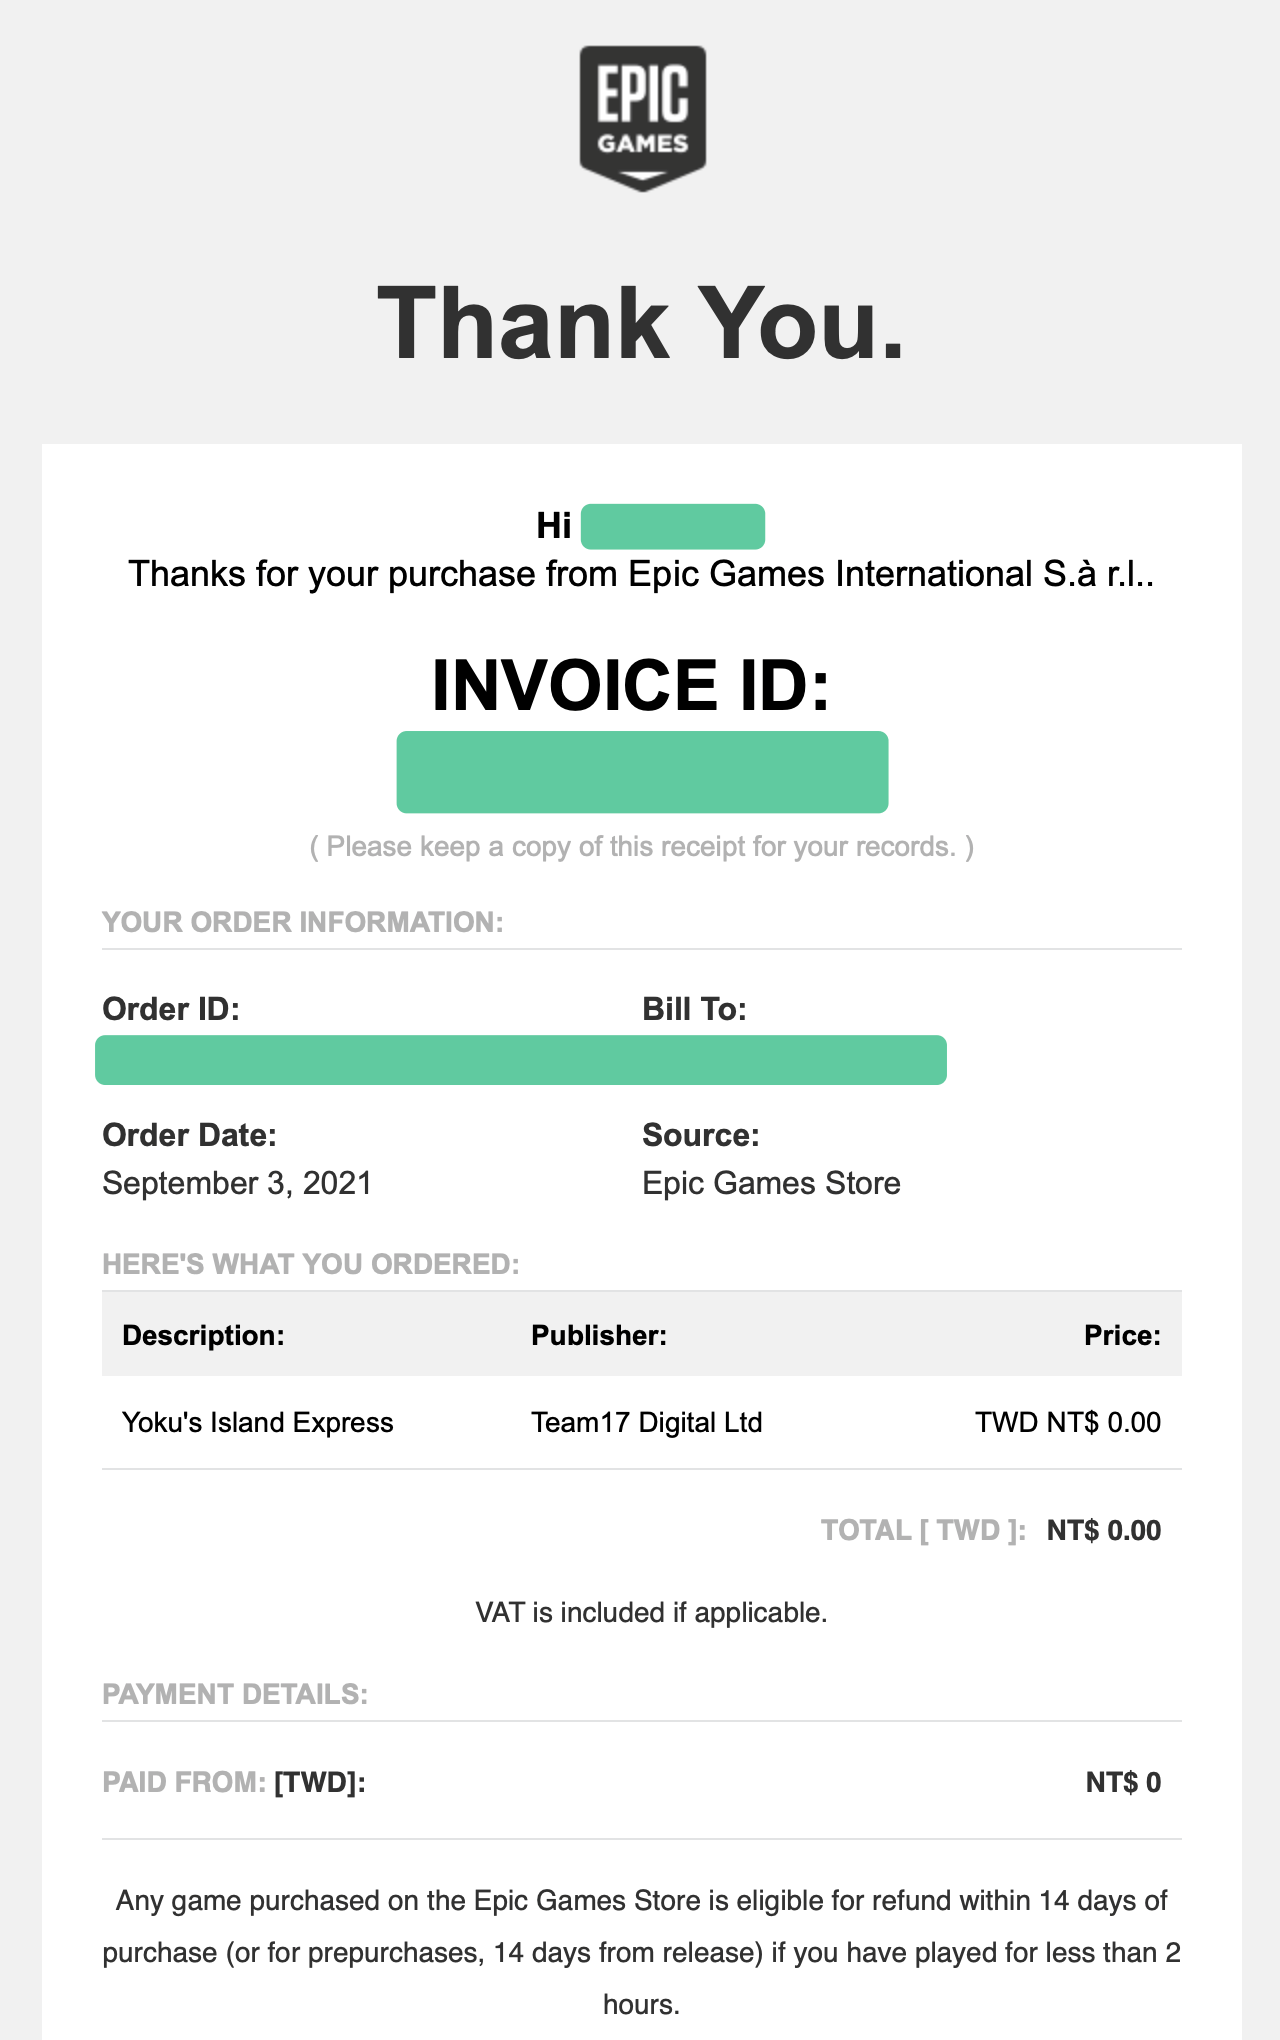
Task: Click the redacted Order ID value bar
Action: coord(521,1060)
